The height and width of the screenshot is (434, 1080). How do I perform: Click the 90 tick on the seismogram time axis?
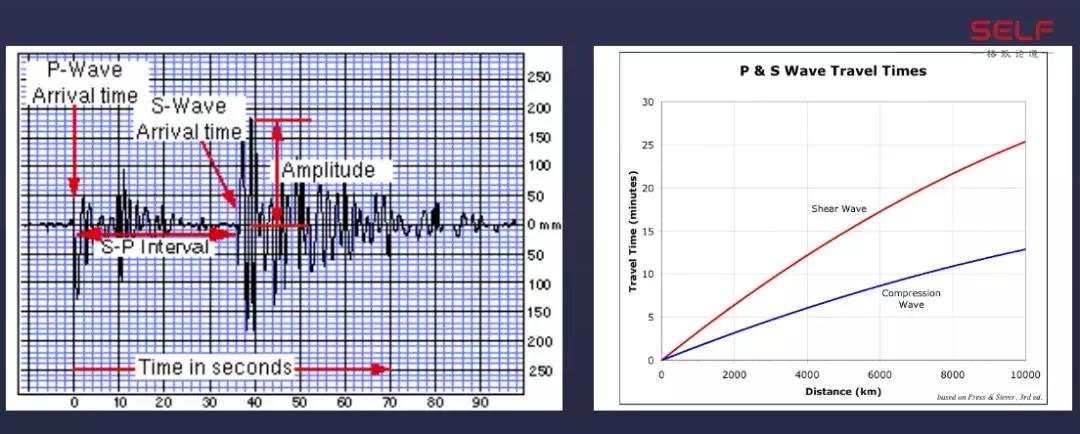coord(479,401)
